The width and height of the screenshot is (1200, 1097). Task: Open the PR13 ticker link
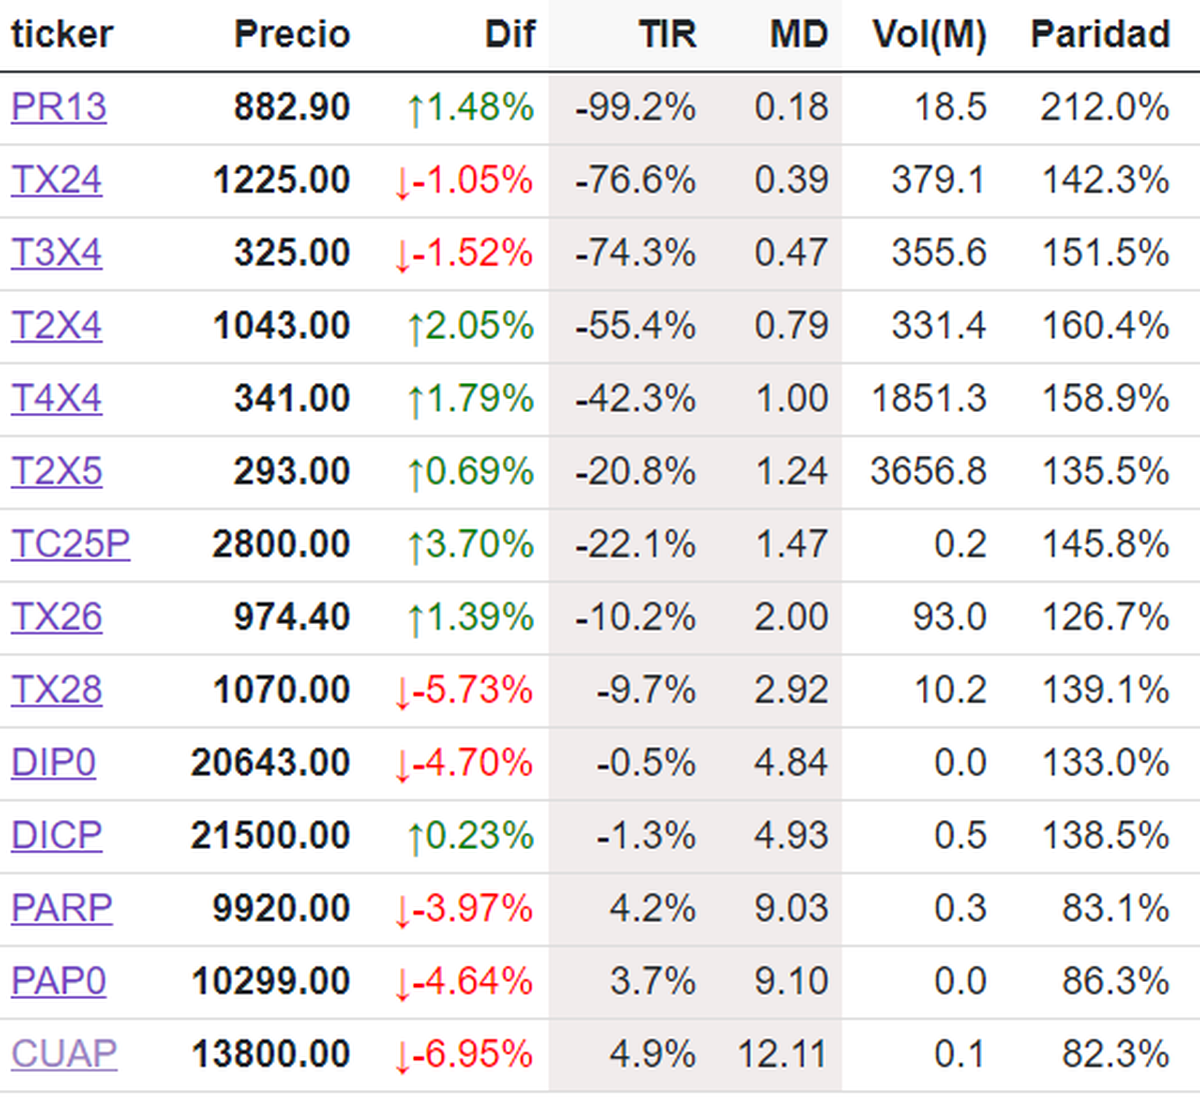58,107
